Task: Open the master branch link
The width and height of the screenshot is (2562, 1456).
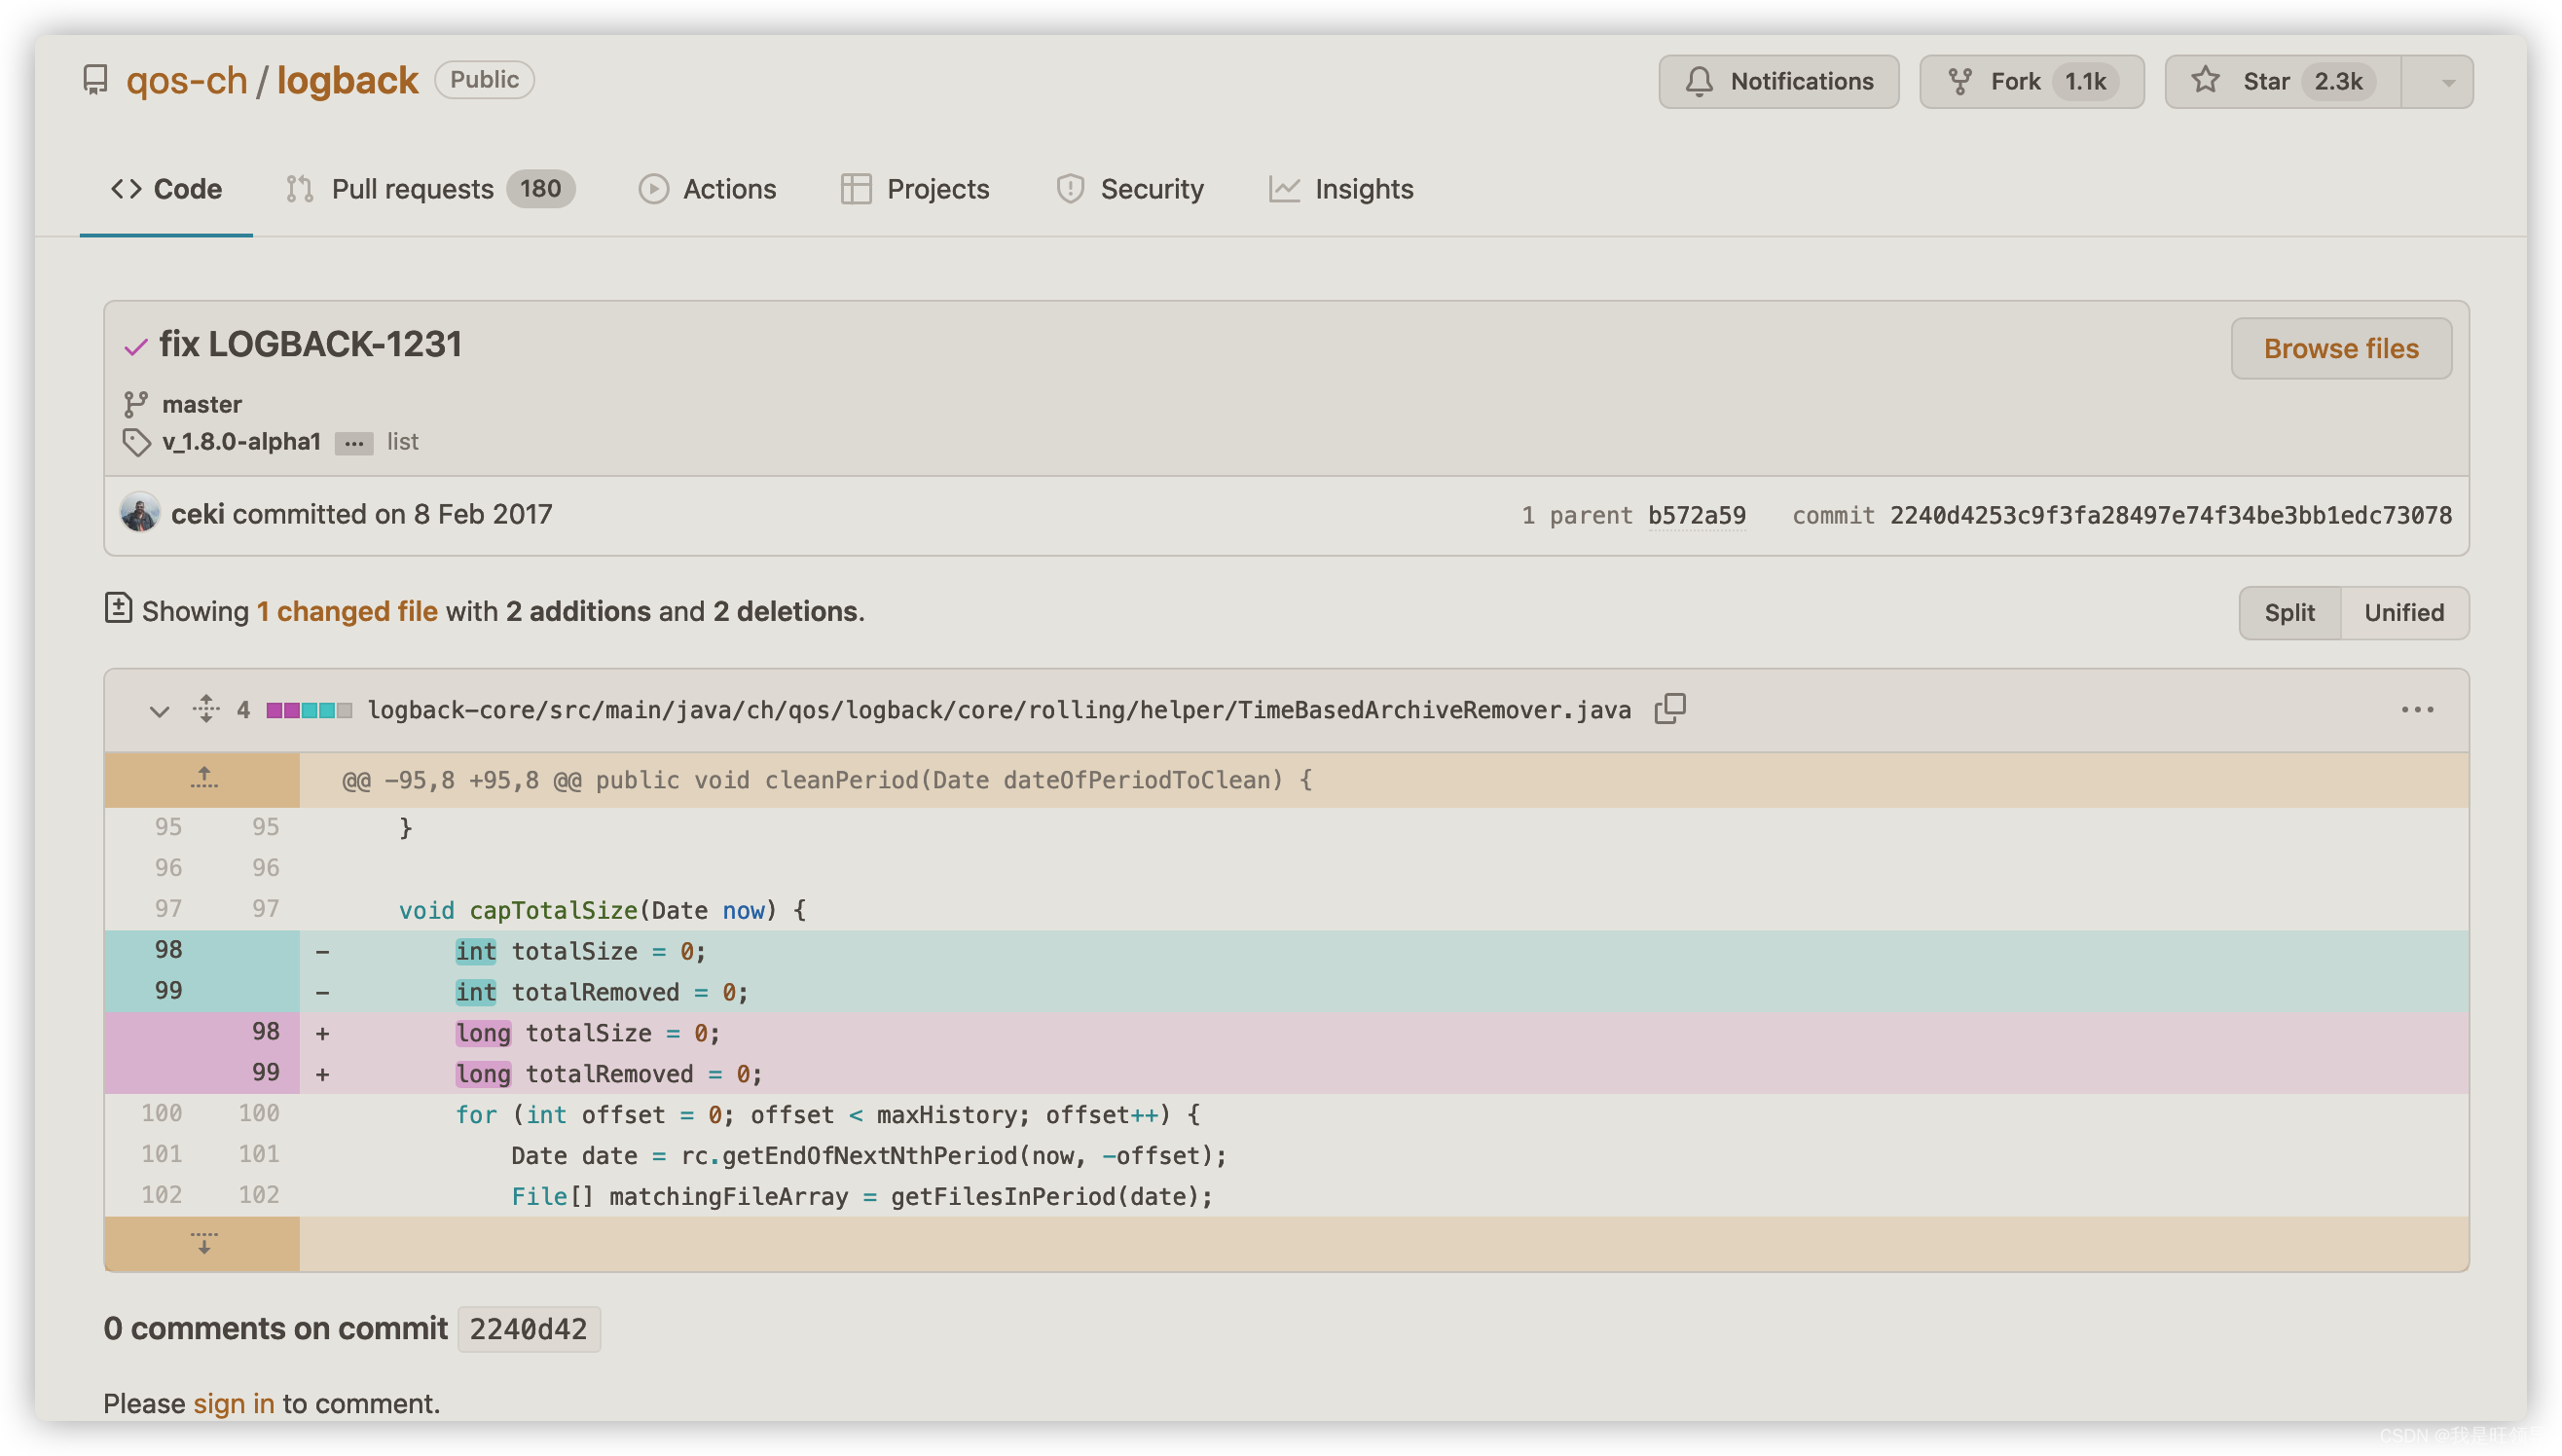Action: [202, 404]
